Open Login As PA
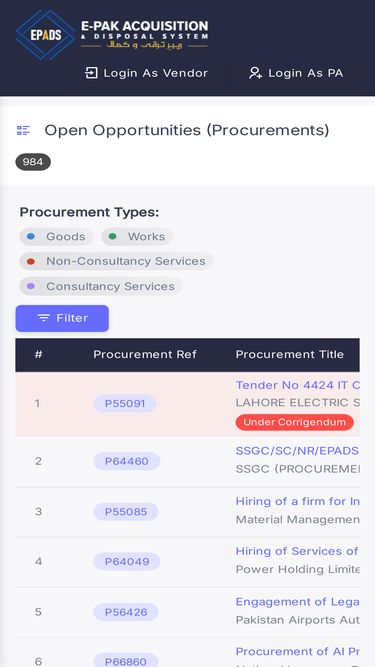The height and width of the screenshot is (667, 375). tap(296, 73)
